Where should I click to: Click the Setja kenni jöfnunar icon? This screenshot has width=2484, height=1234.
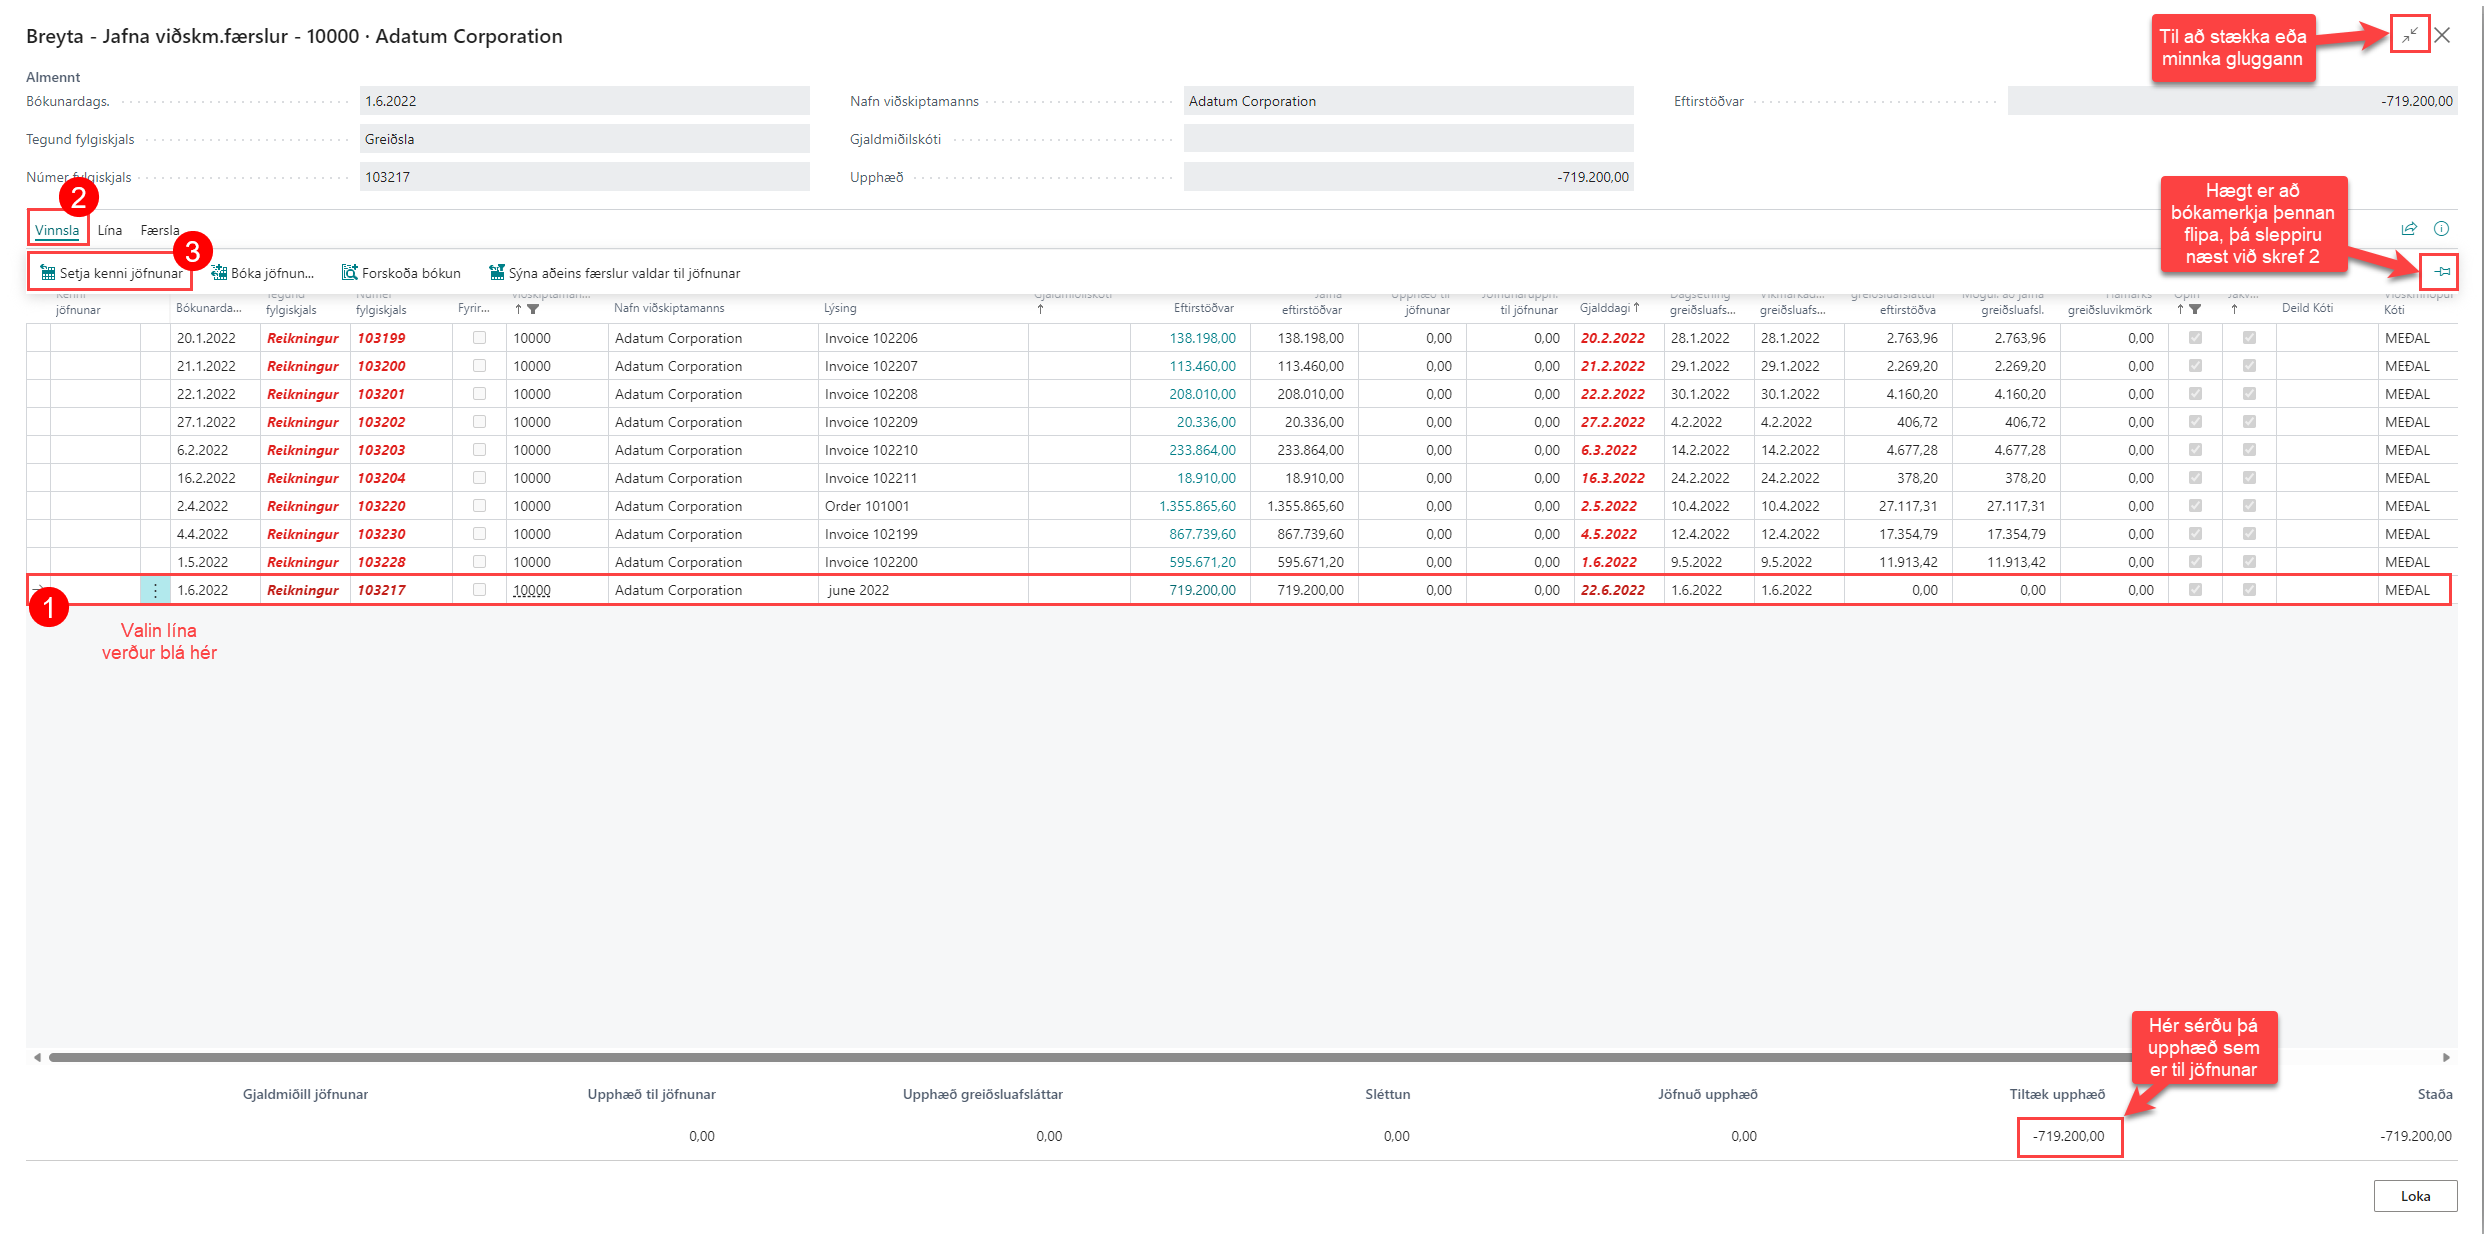click(x=47, y=273)
